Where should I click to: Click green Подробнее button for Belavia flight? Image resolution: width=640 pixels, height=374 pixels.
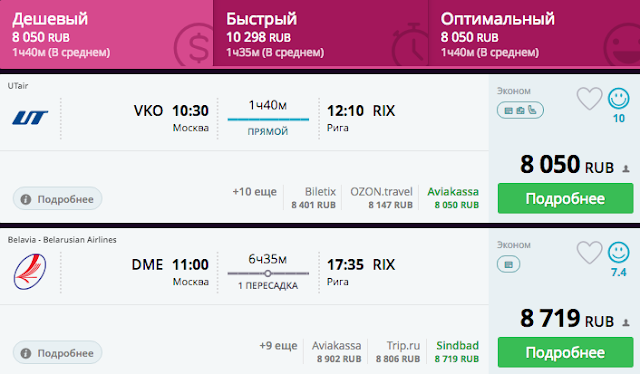565,352
